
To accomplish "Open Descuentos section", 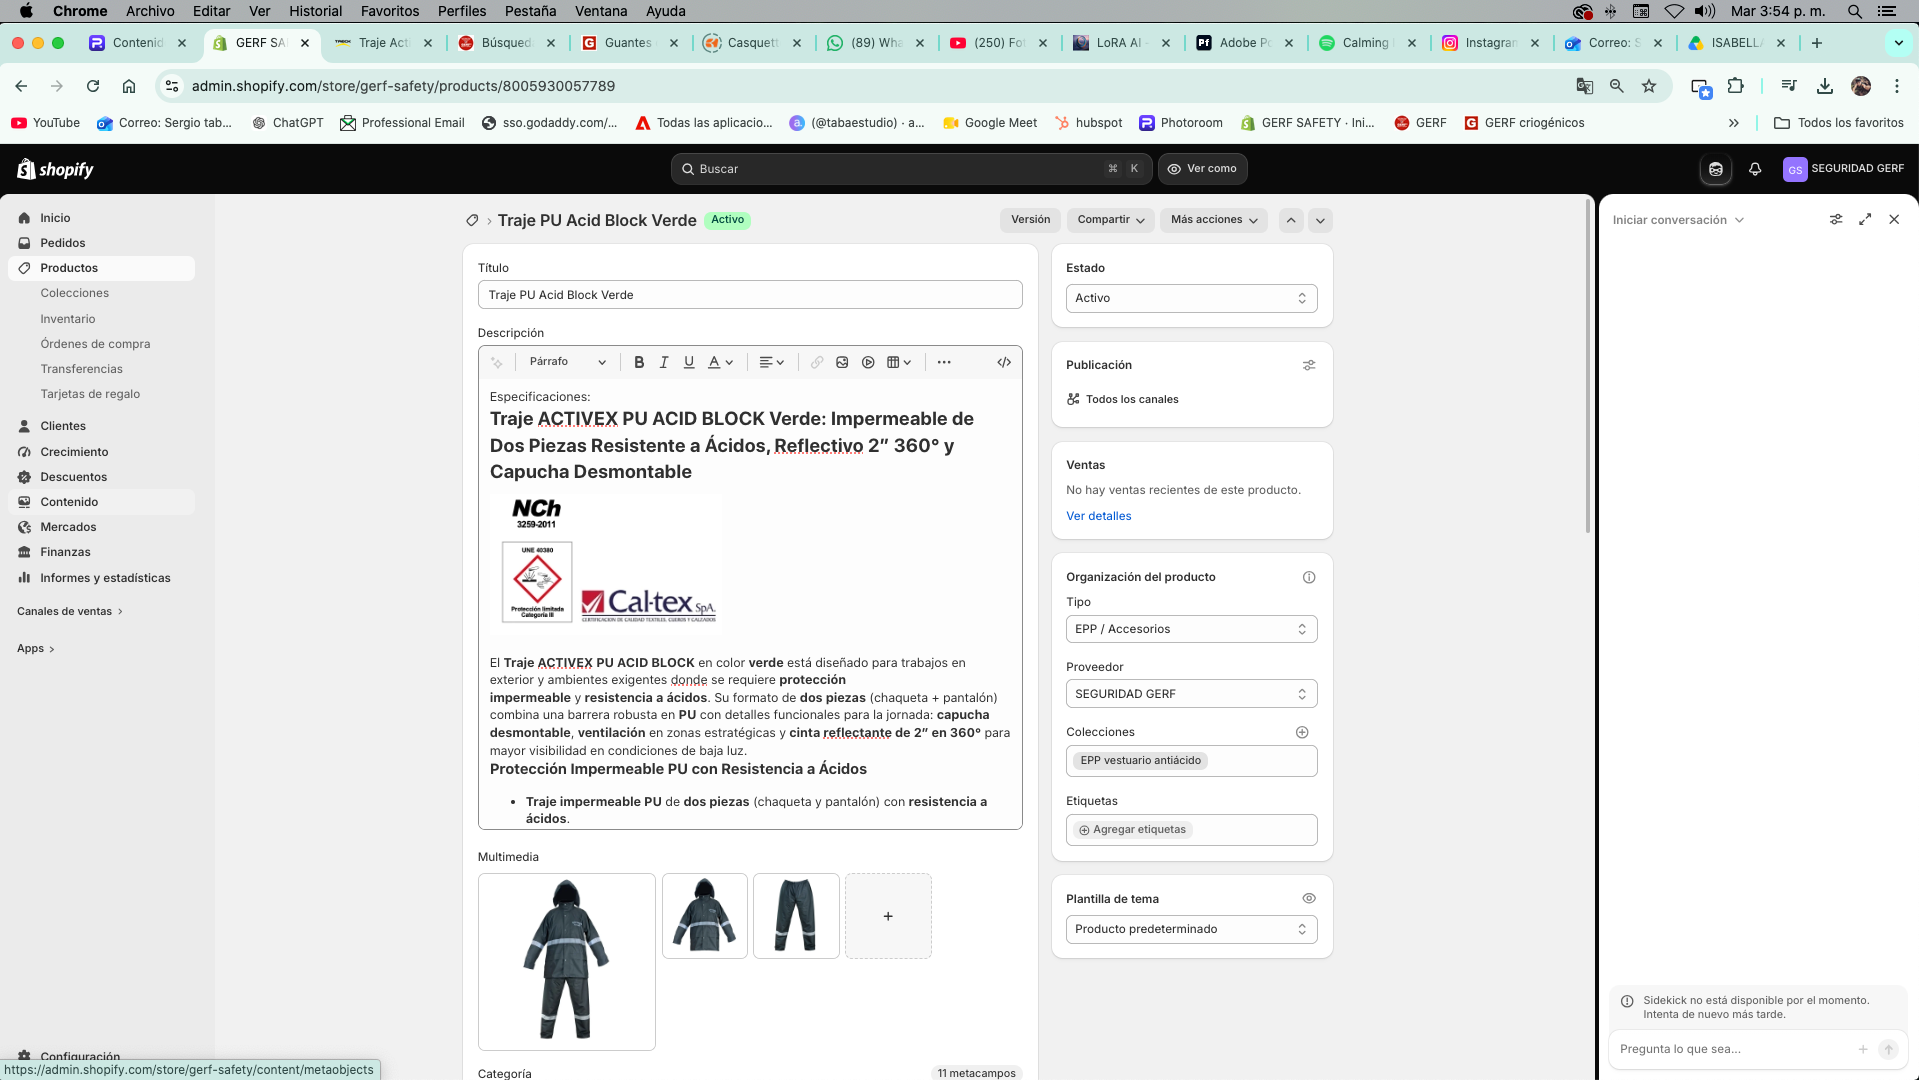I will point(73,477).
